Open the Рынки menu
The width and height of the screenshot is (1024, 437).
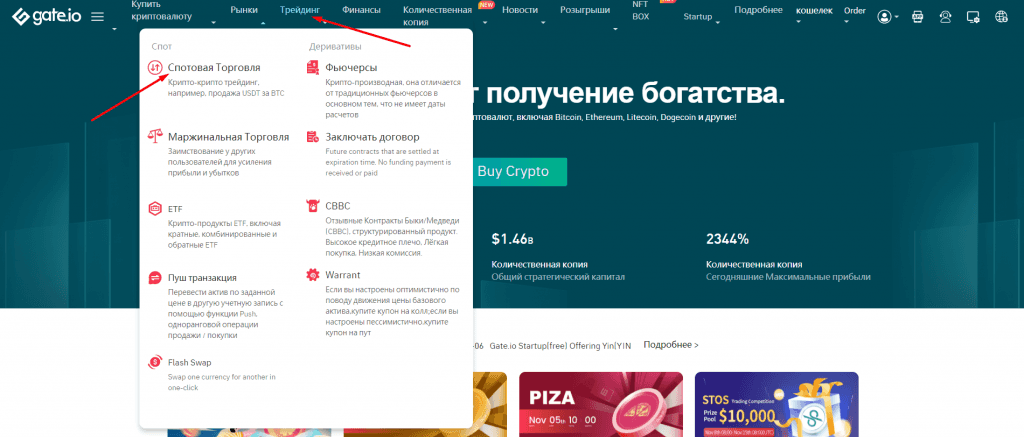pos(244,10)
